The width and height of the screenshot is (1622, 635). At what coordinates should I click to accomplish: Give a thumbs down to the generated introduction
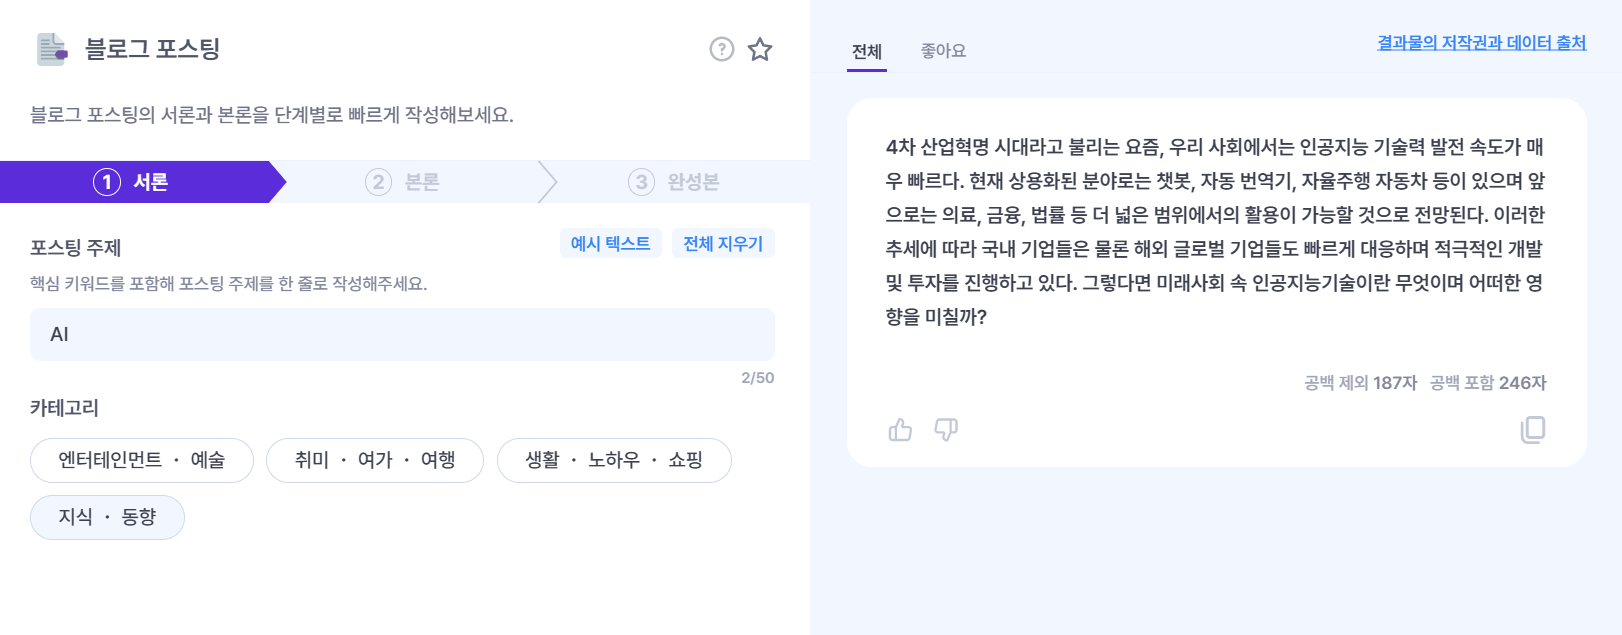pyautogui.click(x=945, y=430)
